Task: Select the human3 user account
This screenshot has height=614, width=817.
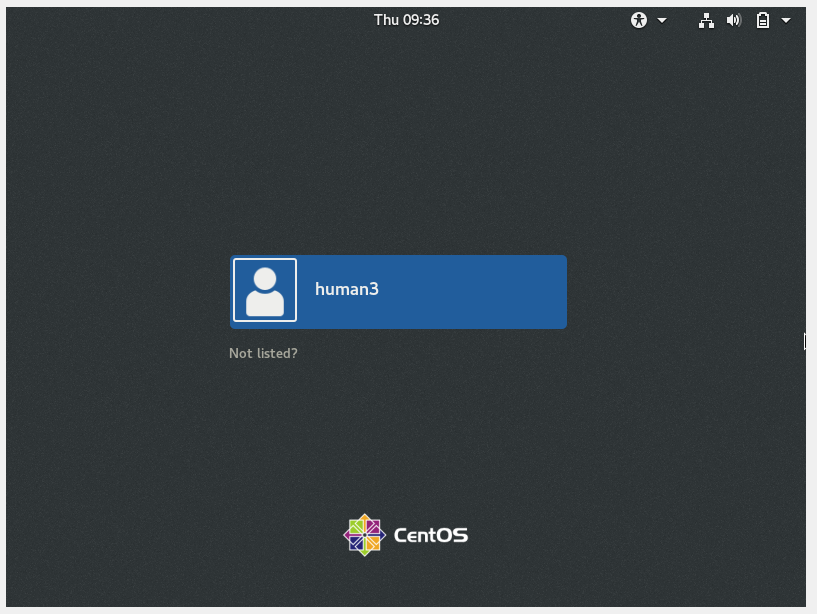Action: pyautogui.click(x=398, y=292)
